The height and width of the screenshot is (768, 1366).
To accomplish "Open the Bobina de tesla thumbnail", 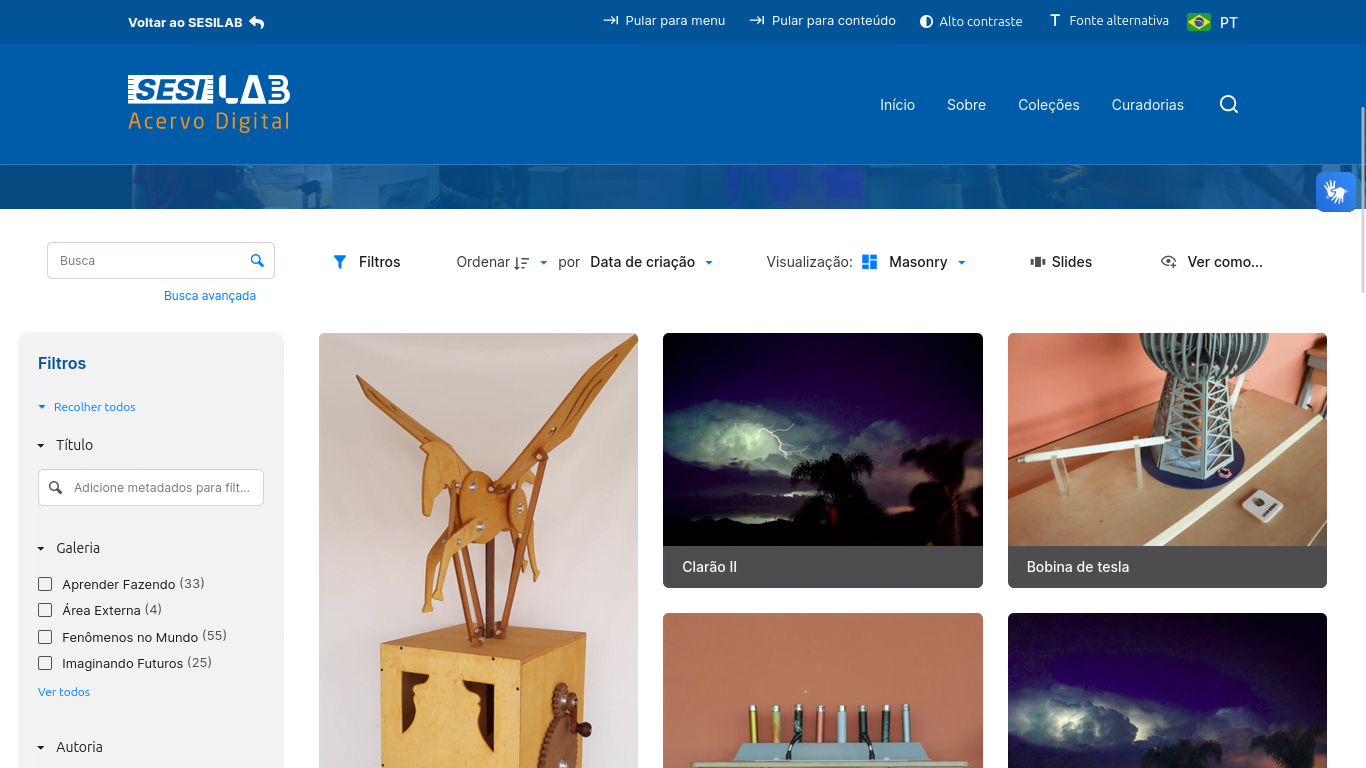I will (1167, 439).
